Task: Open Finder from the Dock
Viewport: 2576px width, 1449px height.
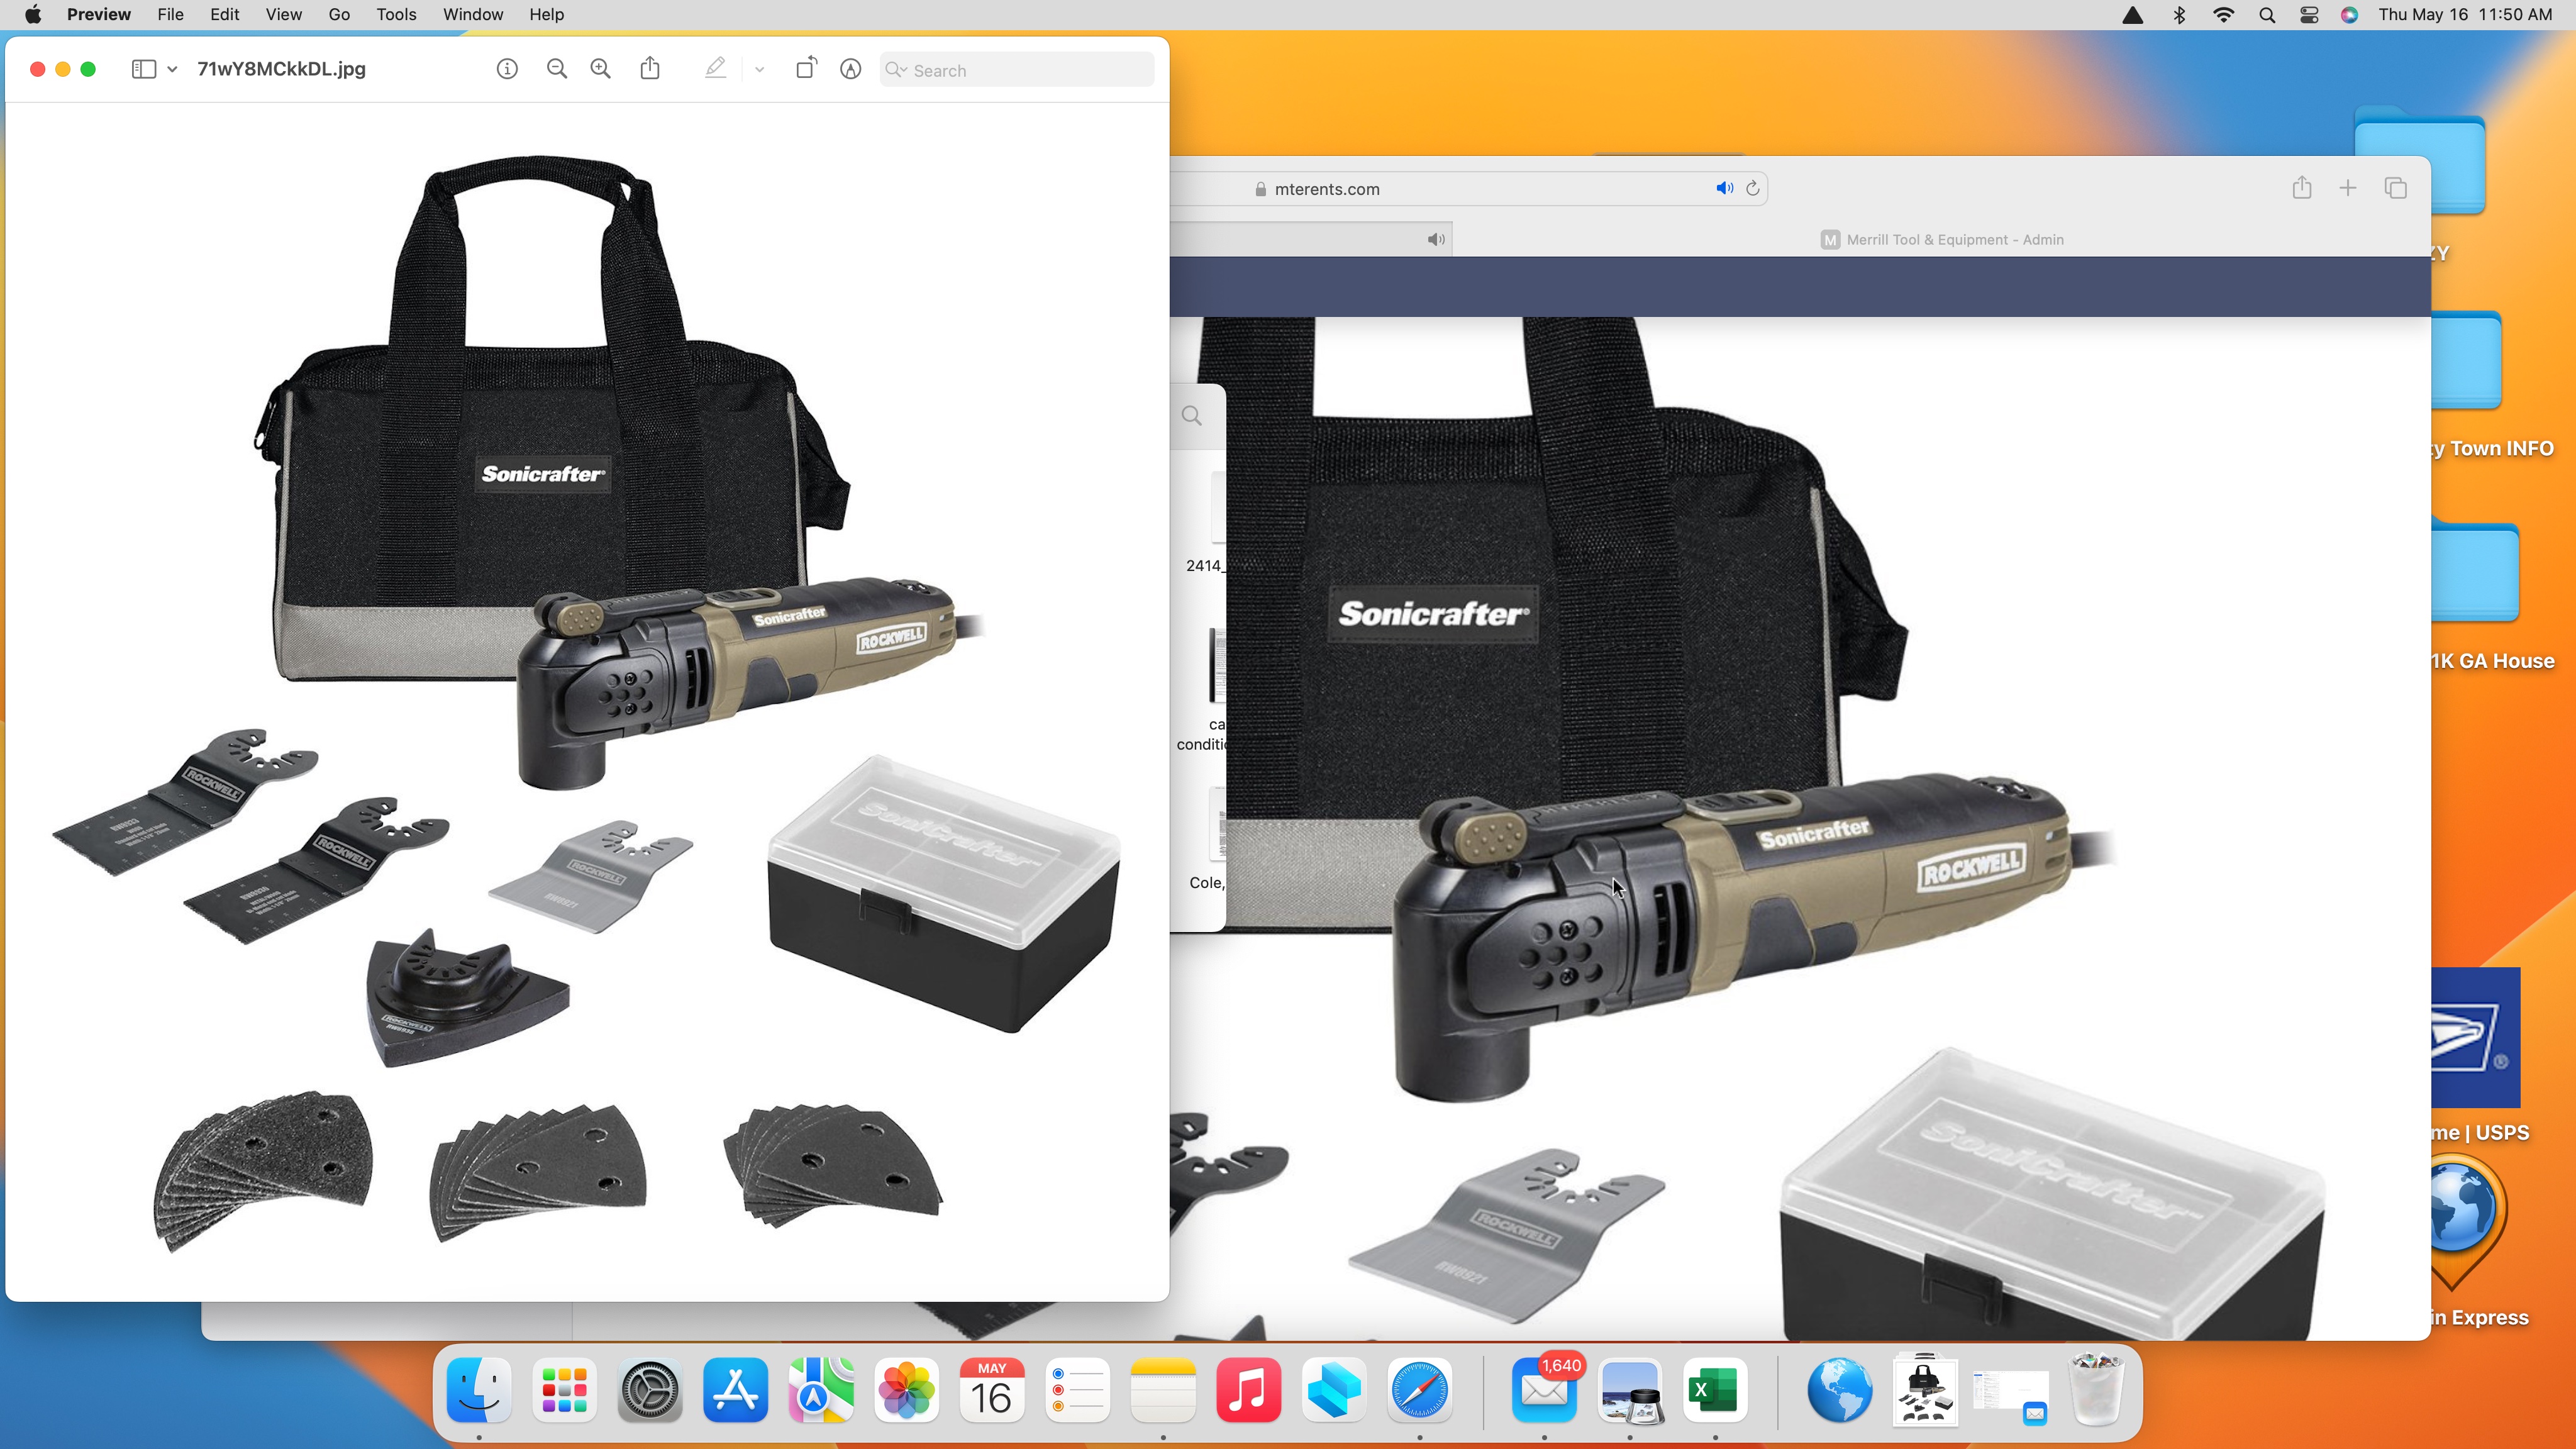Action: 479,1390
